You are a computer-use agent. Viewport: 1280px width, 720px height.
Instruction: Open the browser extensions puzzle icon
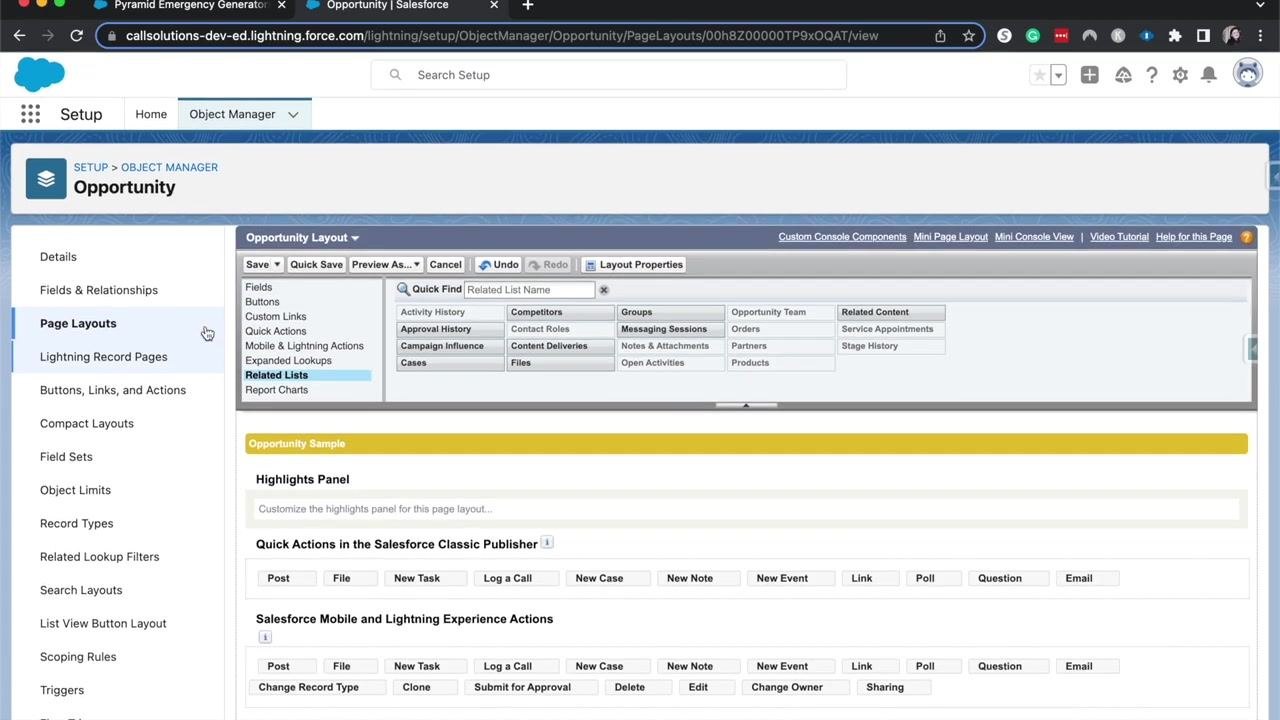click(1175, 35)
